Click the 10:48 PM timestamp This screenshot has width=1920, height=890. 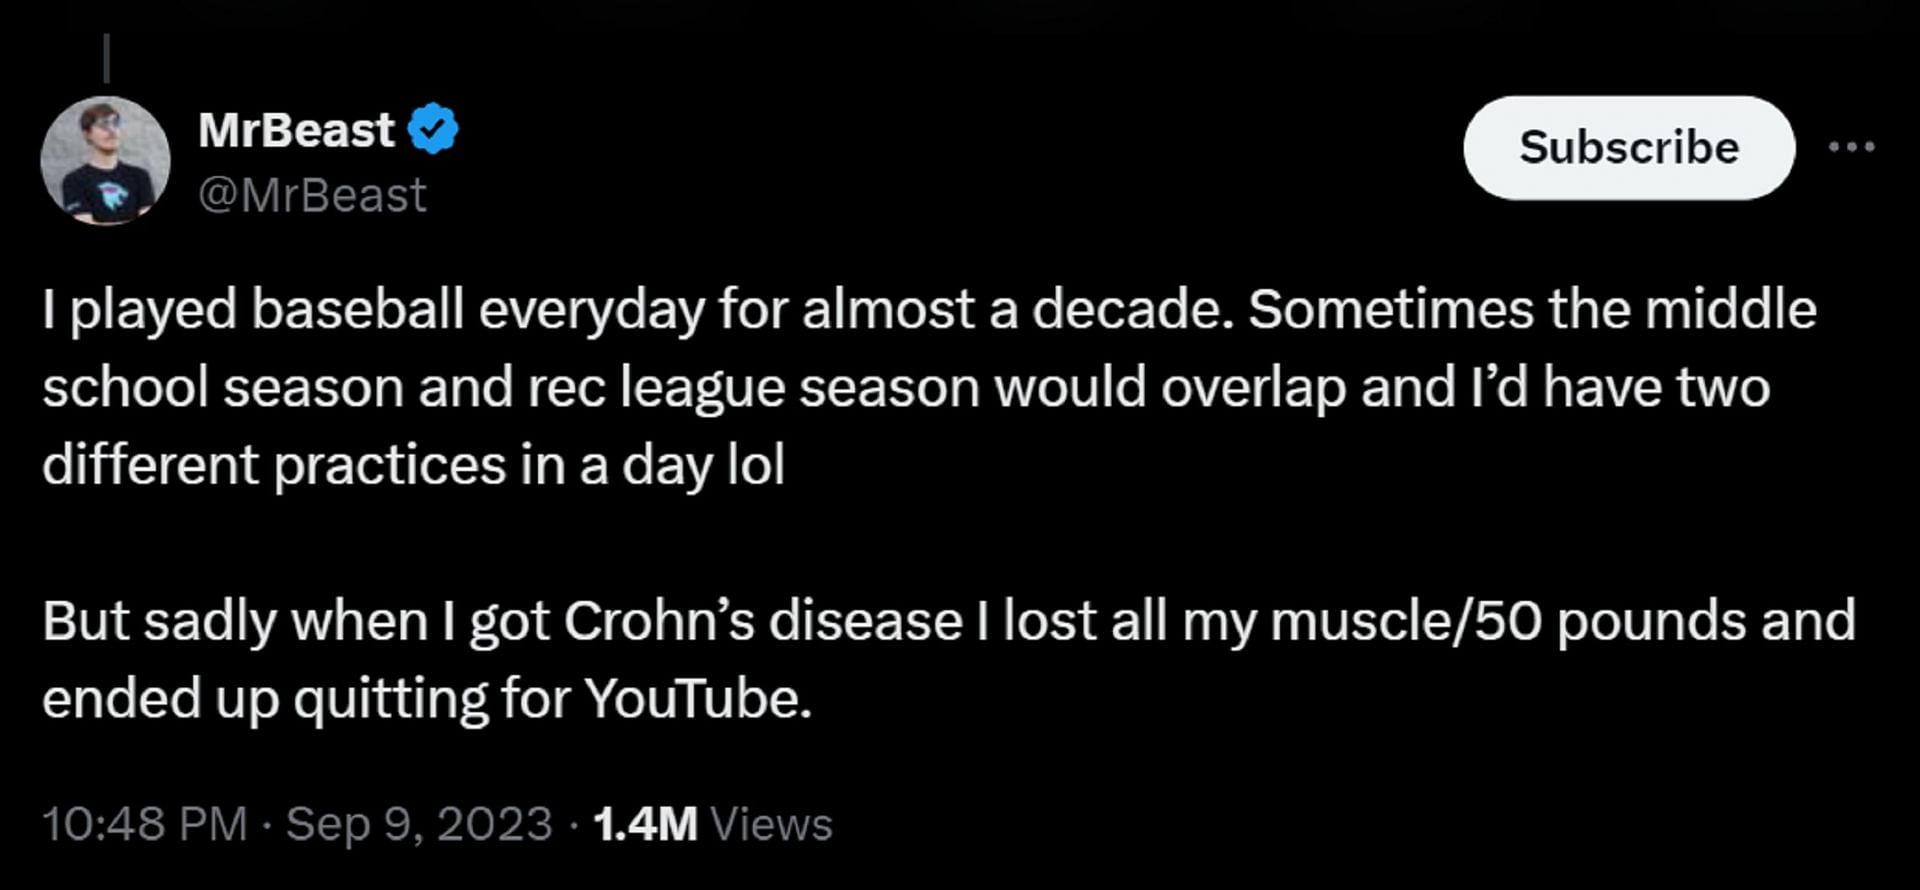145,824
